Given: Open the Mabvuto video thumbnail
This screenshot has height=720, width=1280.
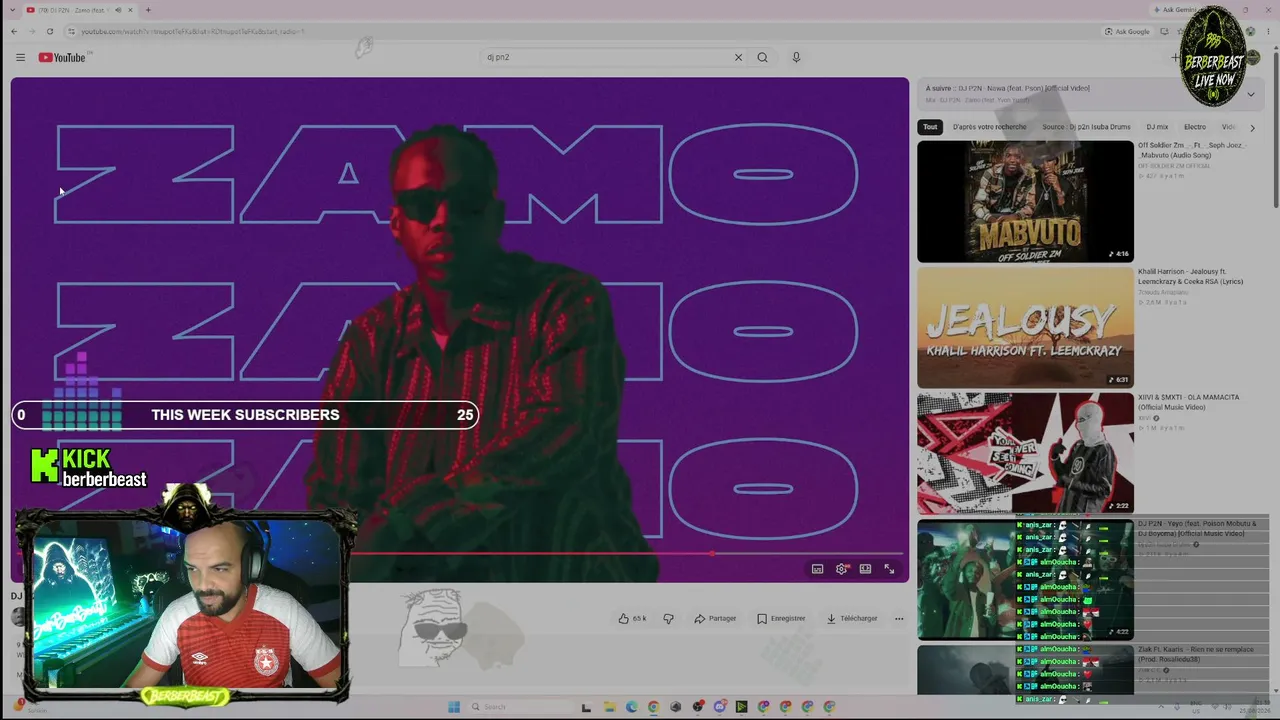Looking at the screenshot, I should (x=1025, y=201).
